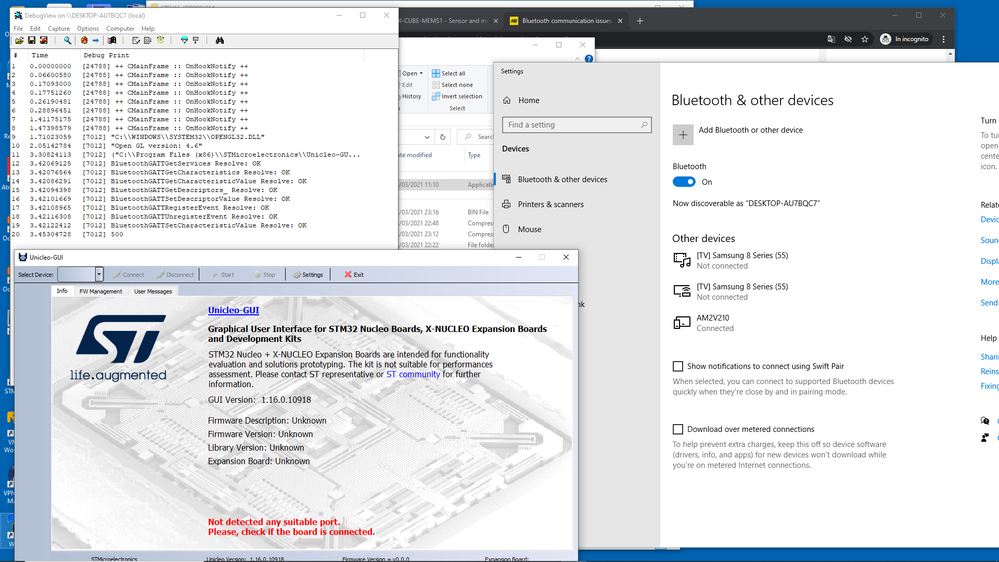Click the Disconnect button in Unicleo-GUI
The image size is (999, 562).
pyautogui.click(x=175, y=275)
